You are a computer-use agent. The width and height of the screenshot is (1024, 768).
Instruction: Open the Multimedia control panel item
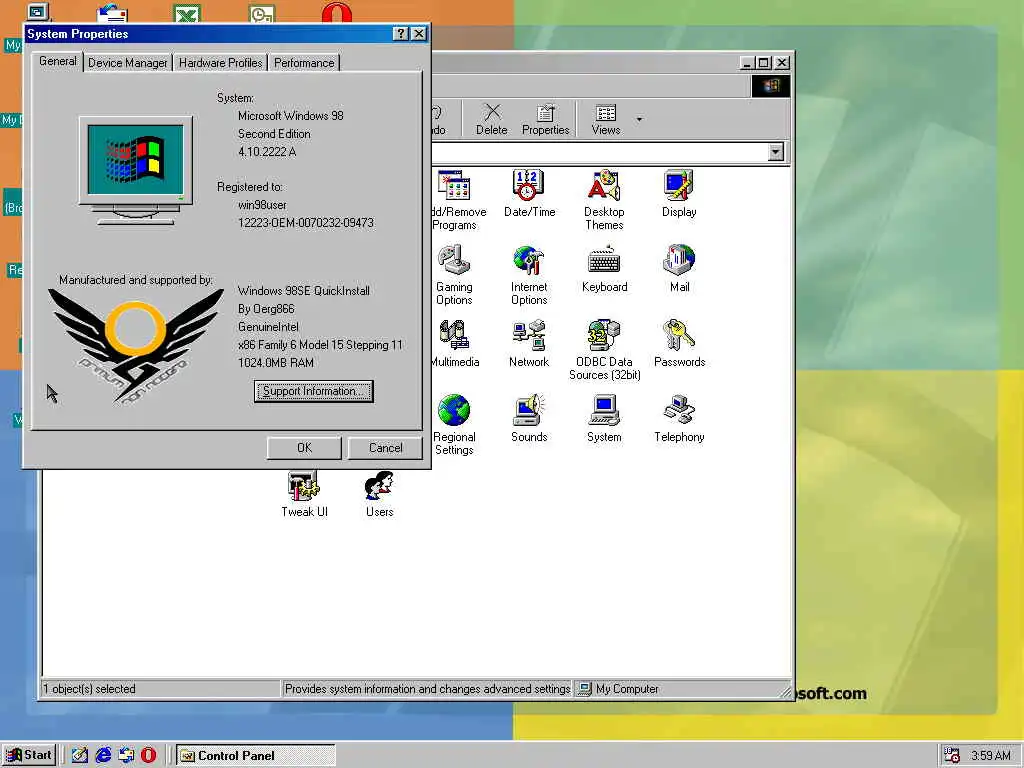pyautogui.click(x=455, y=344)
